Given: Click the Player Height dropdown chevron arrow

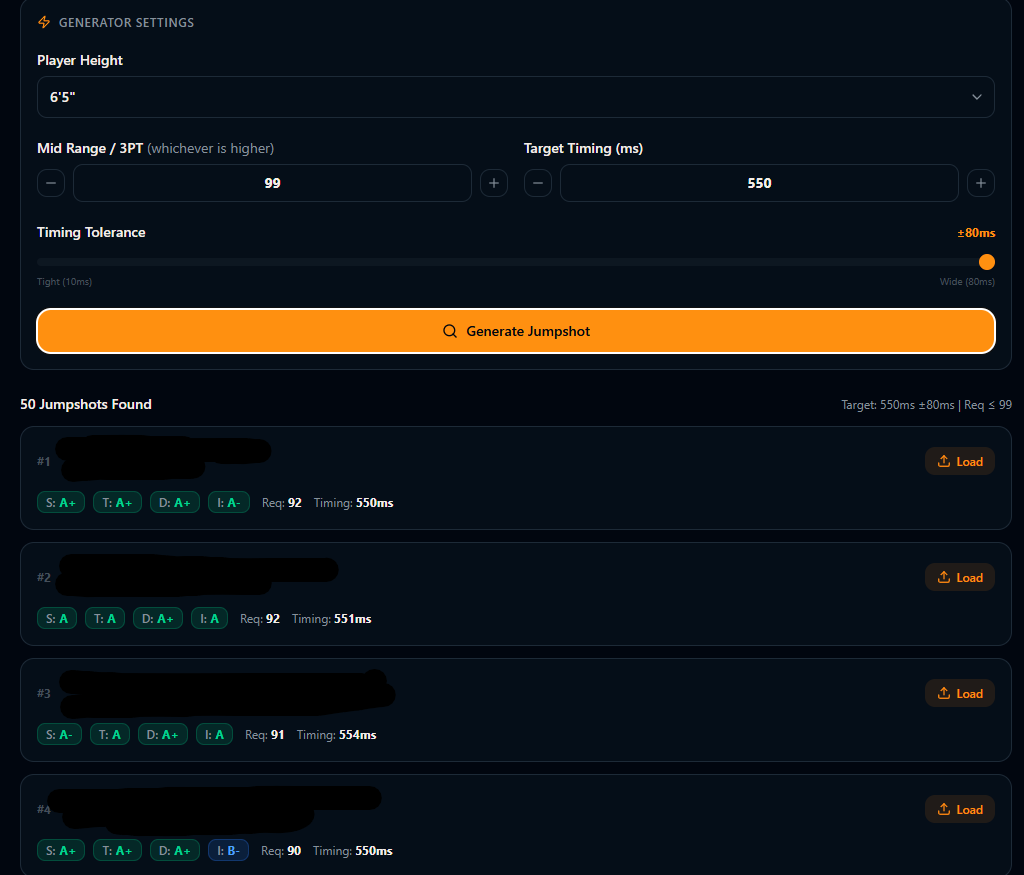Looking at the screenshot, I should [976, 97].
